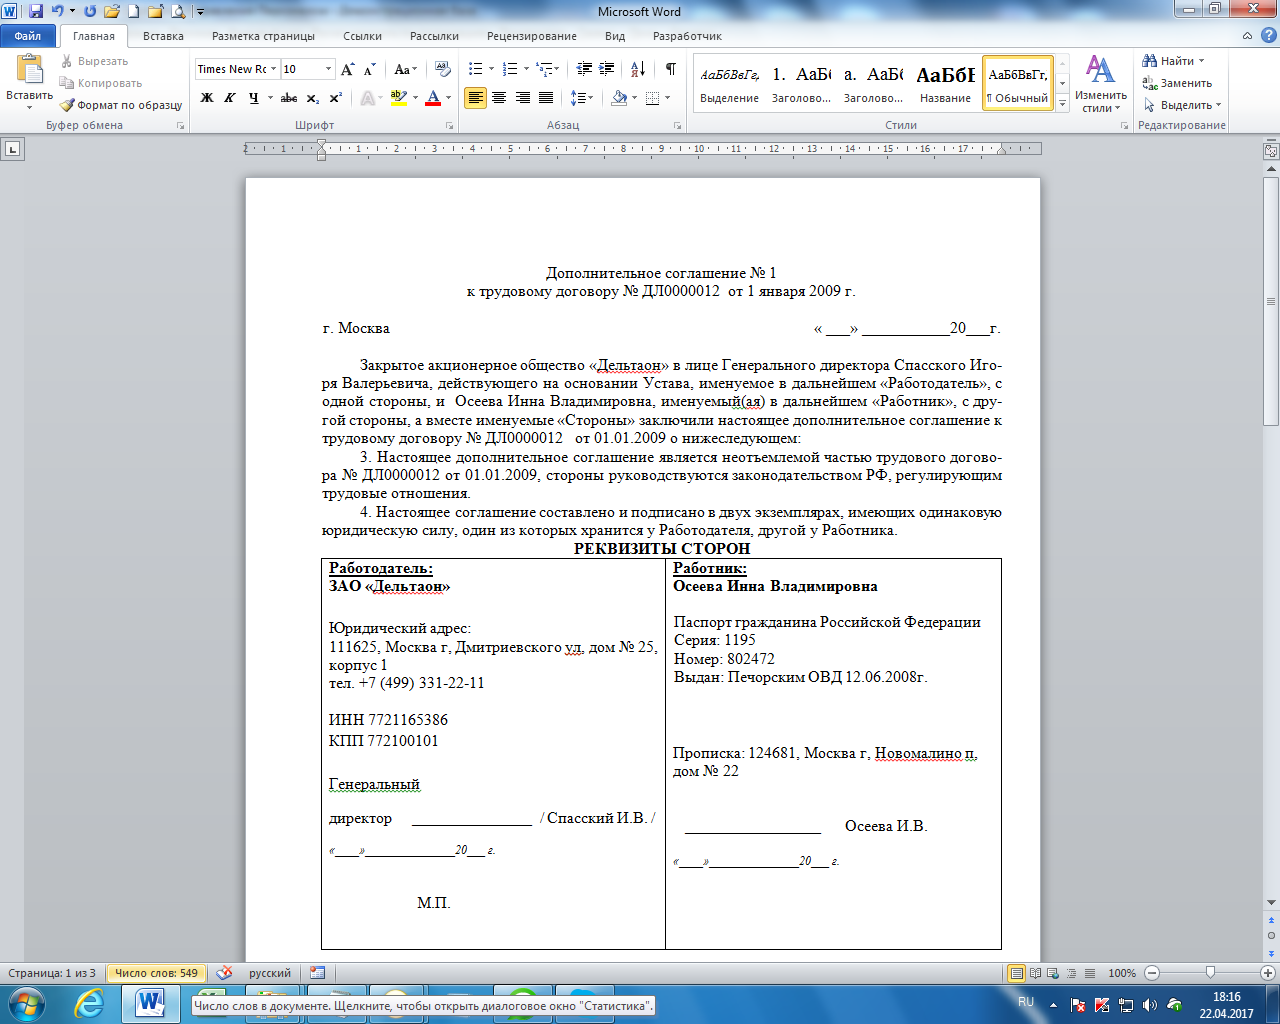Viewport: 1280px width, 1024px height.
Task: Click the Clear Formatting icon
Action: point(443,69)
